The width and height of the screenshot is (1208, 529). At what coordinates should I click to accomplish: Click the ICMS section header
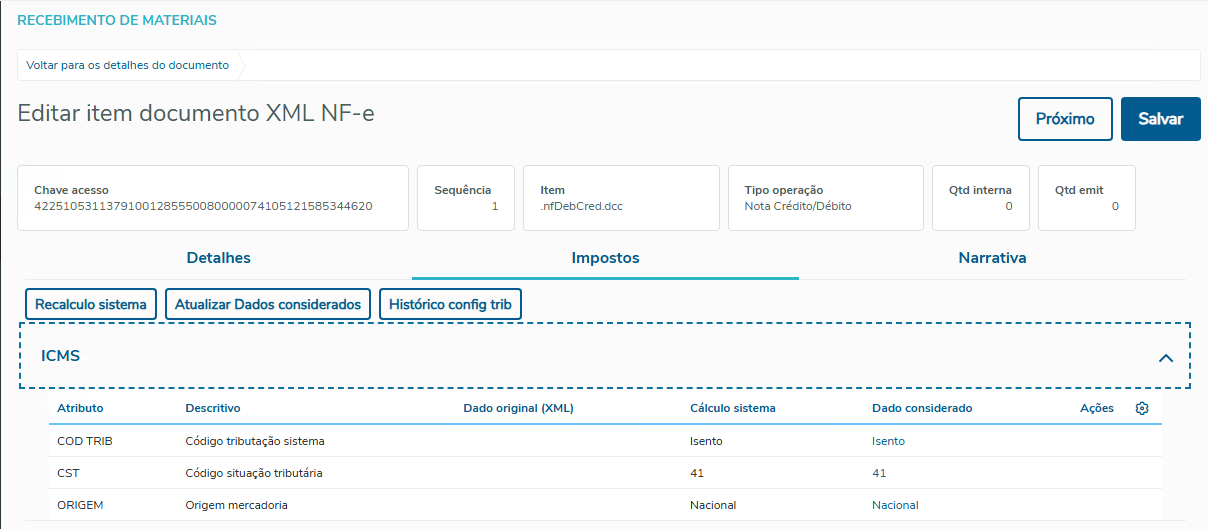tap(61, 356)
